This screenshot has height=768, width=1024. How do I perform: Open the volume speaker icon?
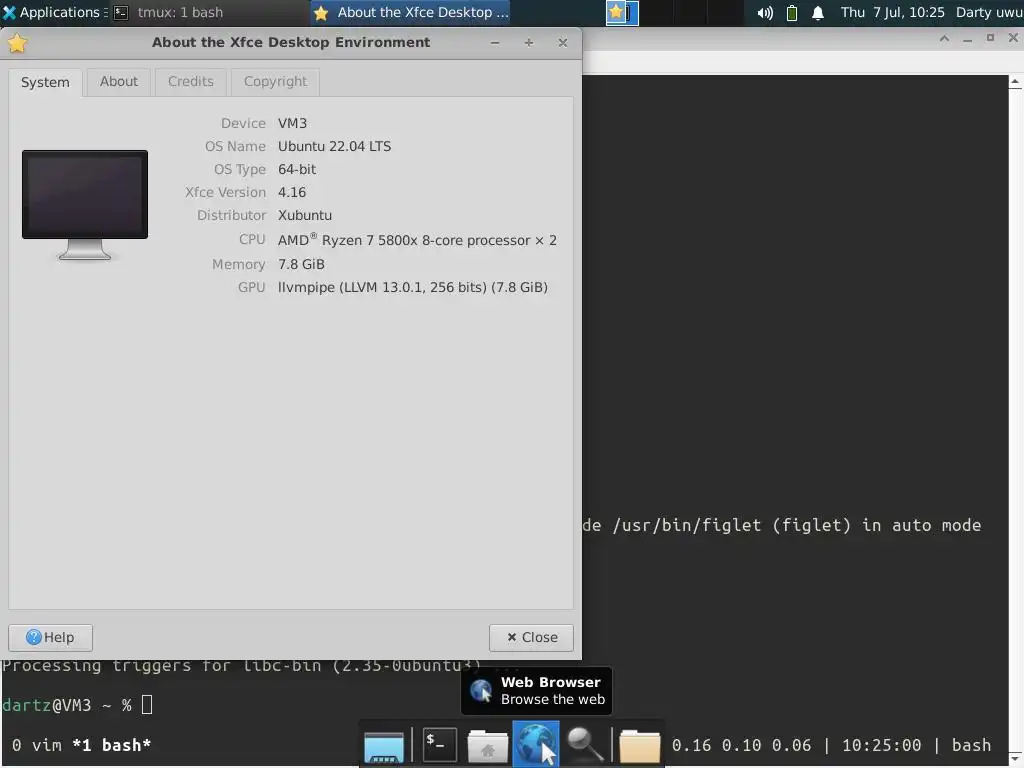point(765,12)
